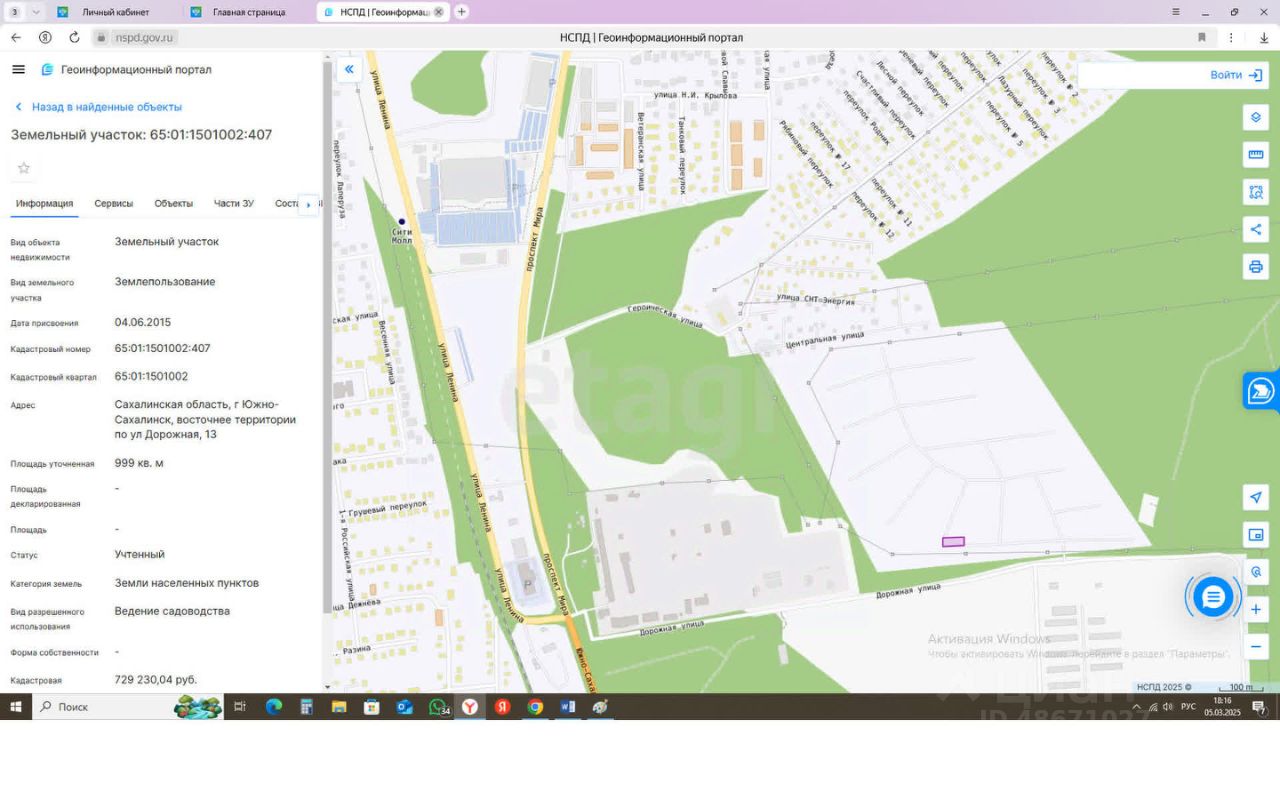
Task: Click the Windows taskbar search box
Action: point(110,707)
